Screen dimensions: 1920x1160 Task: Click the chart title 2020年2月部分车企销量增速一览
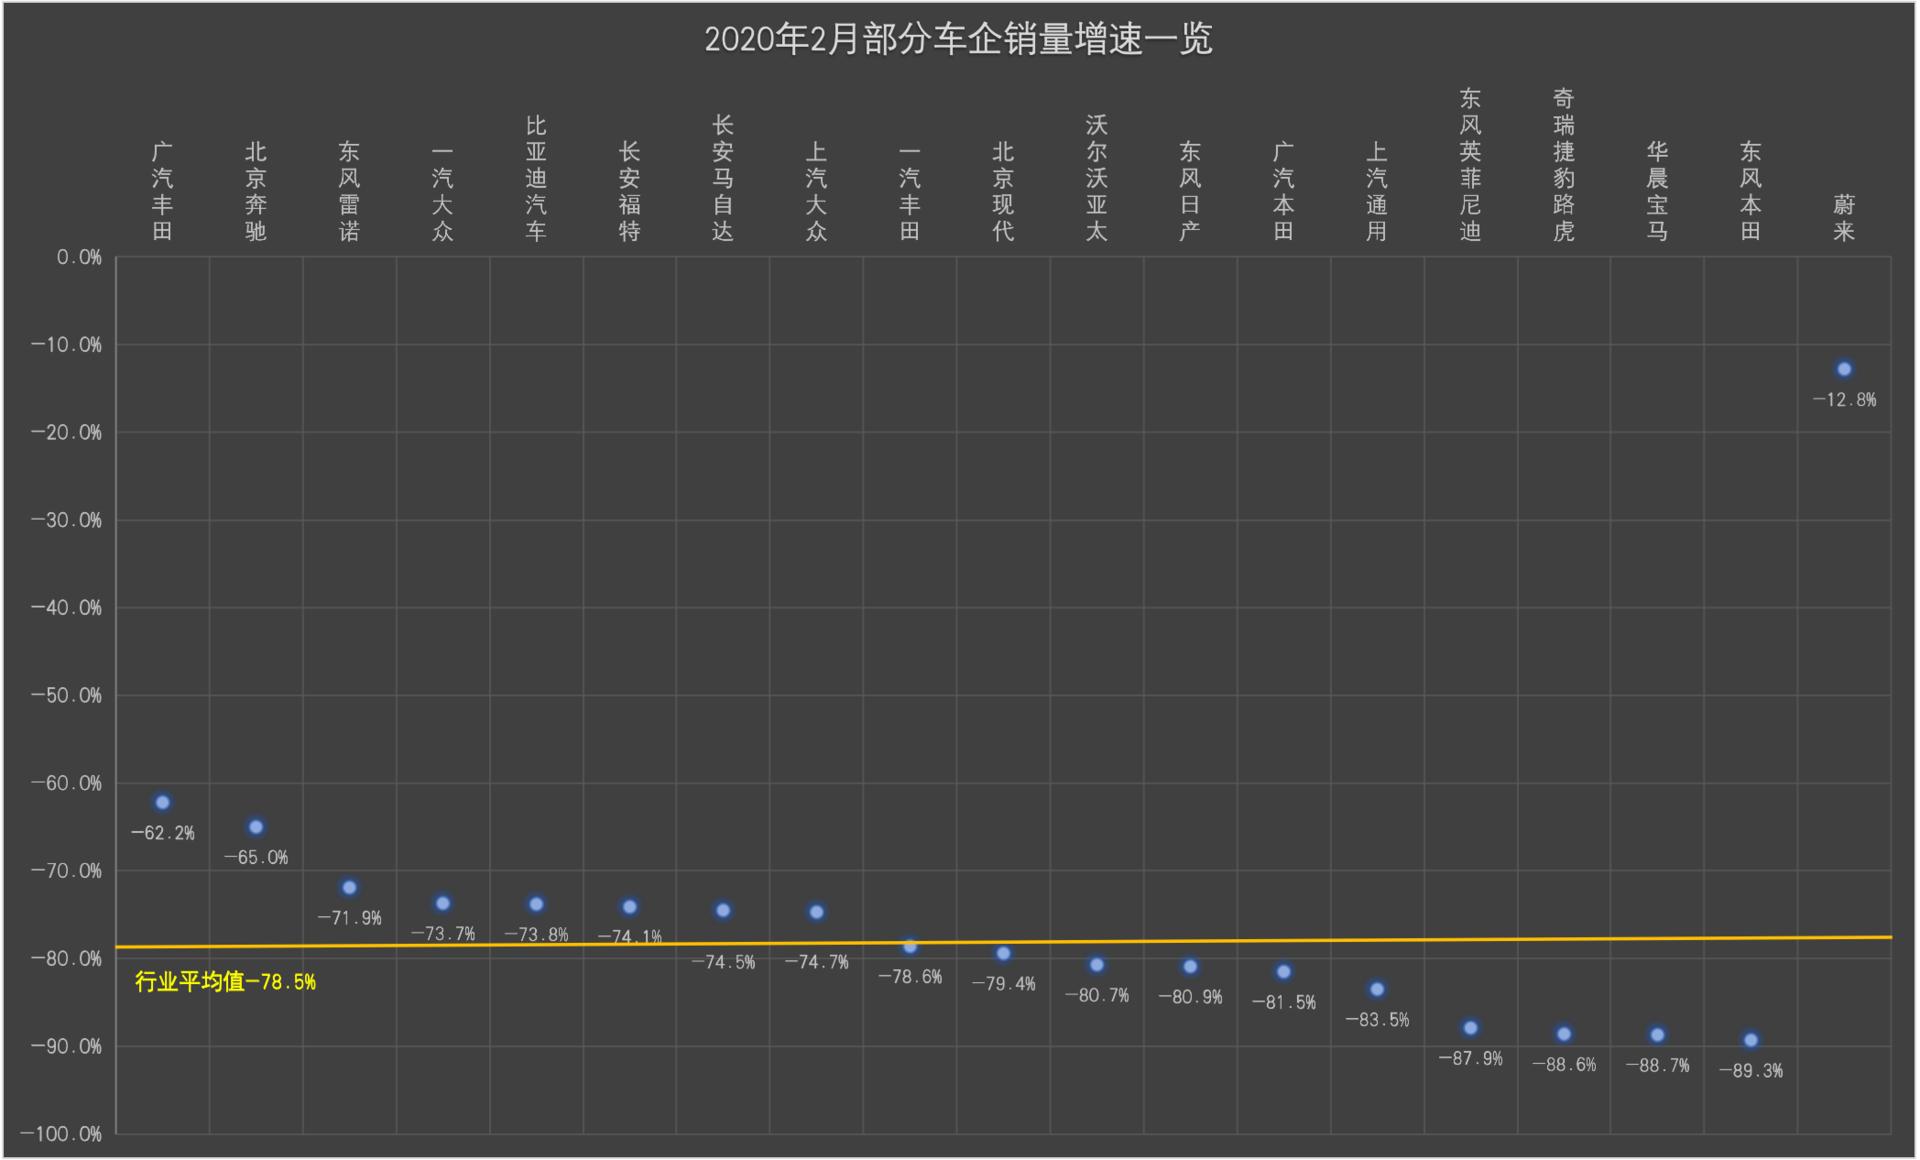pyautogui.click(x=958, y=40)
